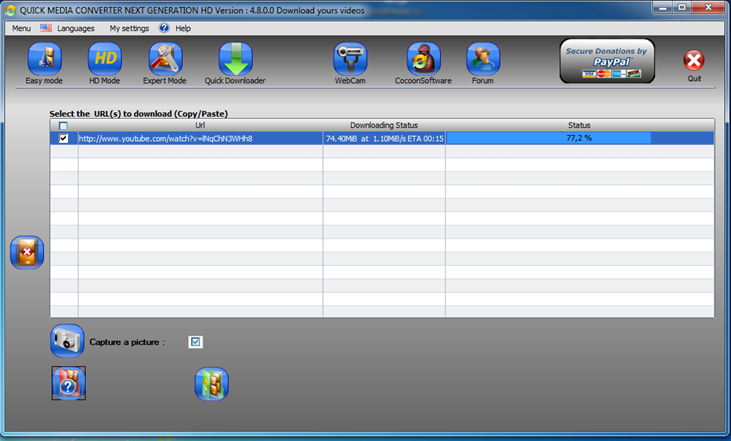Open the Quick Downloader
This screenshot has width=731, height=441.
pos(235,59)
